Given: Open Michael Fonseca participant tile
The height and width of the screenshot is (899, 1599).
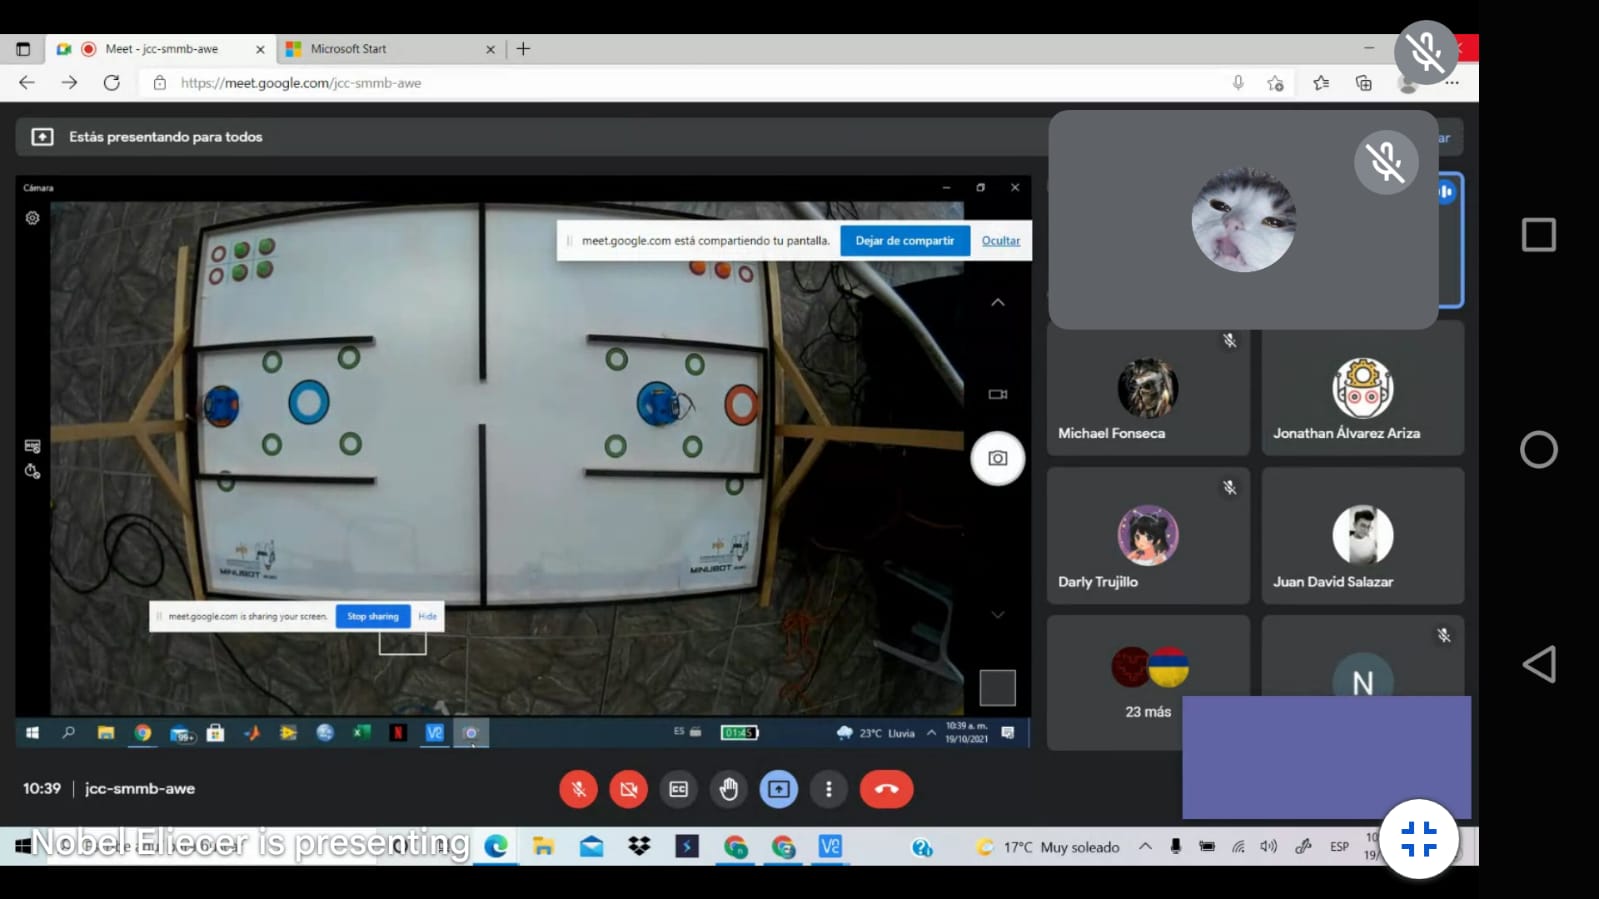Looking at the screenshot, I should point(1147,390).
